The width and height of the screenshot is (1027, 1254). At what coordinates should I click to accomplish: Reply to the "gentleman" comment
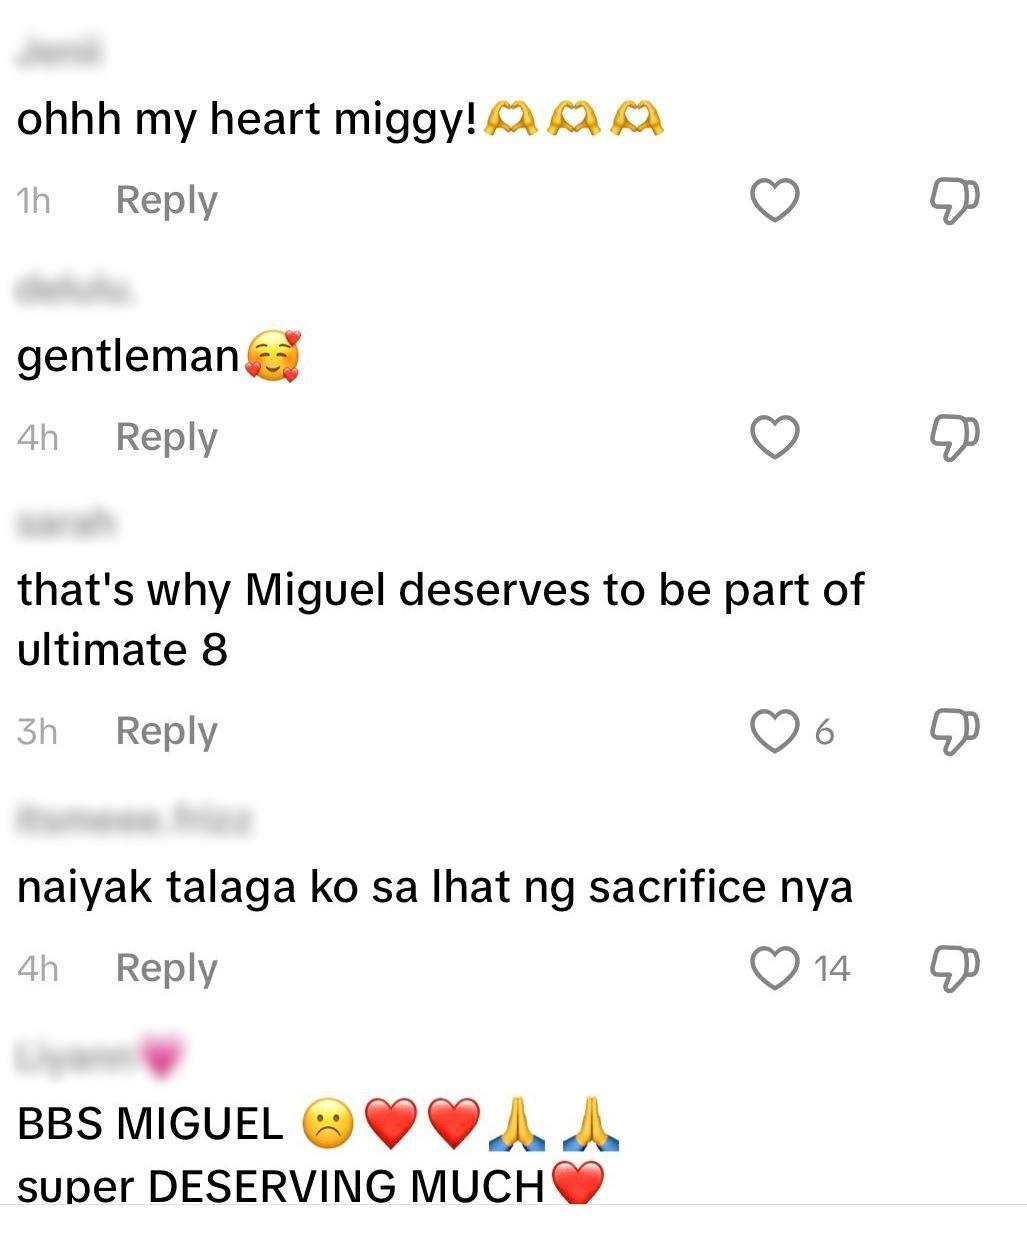coord(166,438)
